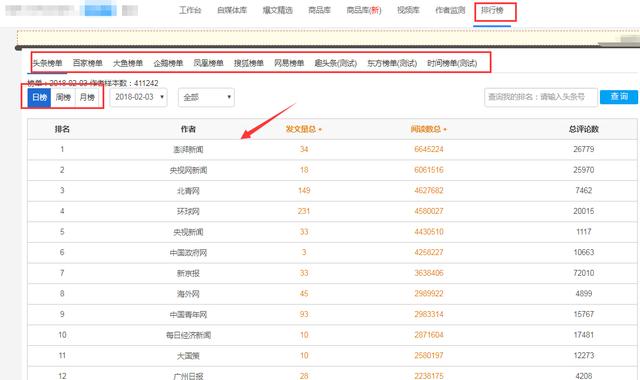Image resolution: width=640 pixels, height=380 pixels.
Task: Open 爆文精选 from the top menu
Action: click(x=278, y=10)
